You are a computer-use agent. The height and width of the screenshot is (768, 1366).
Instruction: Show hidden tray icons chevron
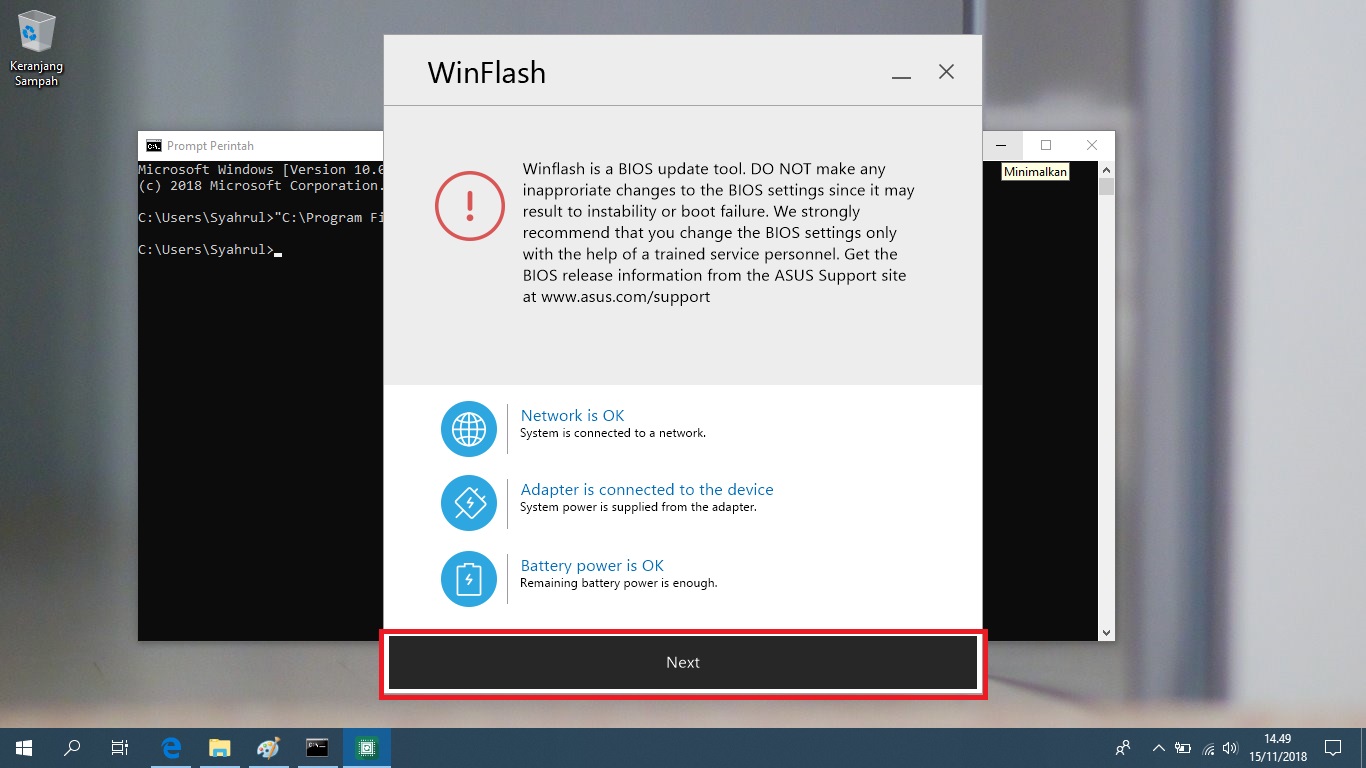click(x=1159, y=747)
